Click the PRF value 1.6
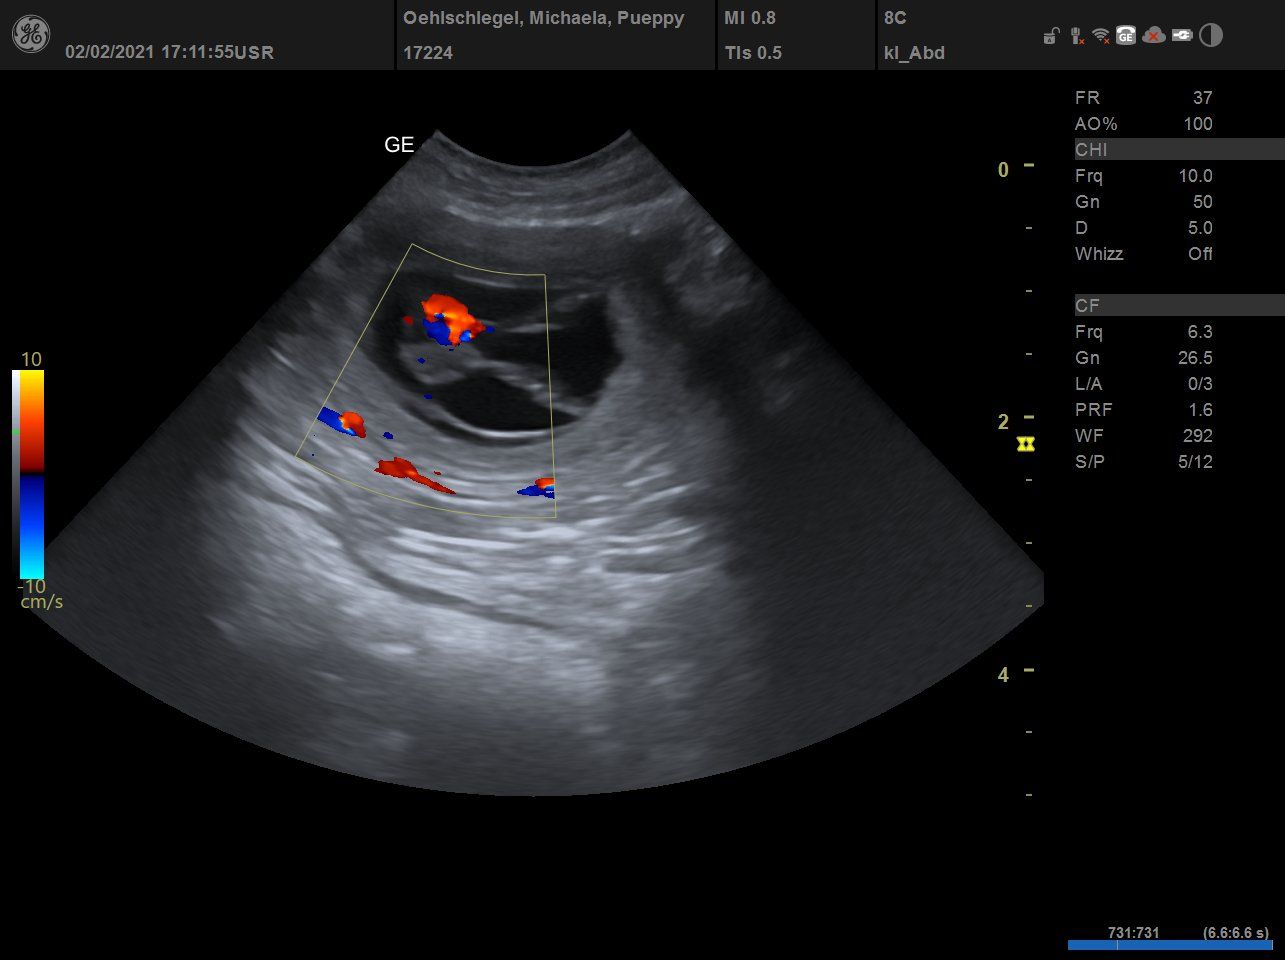The height and width of the screenshot is (960, 1285). point(1200,410)
